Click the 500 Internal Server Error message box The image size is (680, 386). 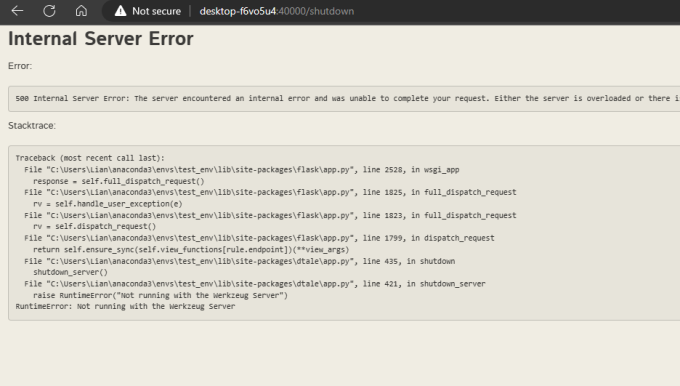point(344,98)
